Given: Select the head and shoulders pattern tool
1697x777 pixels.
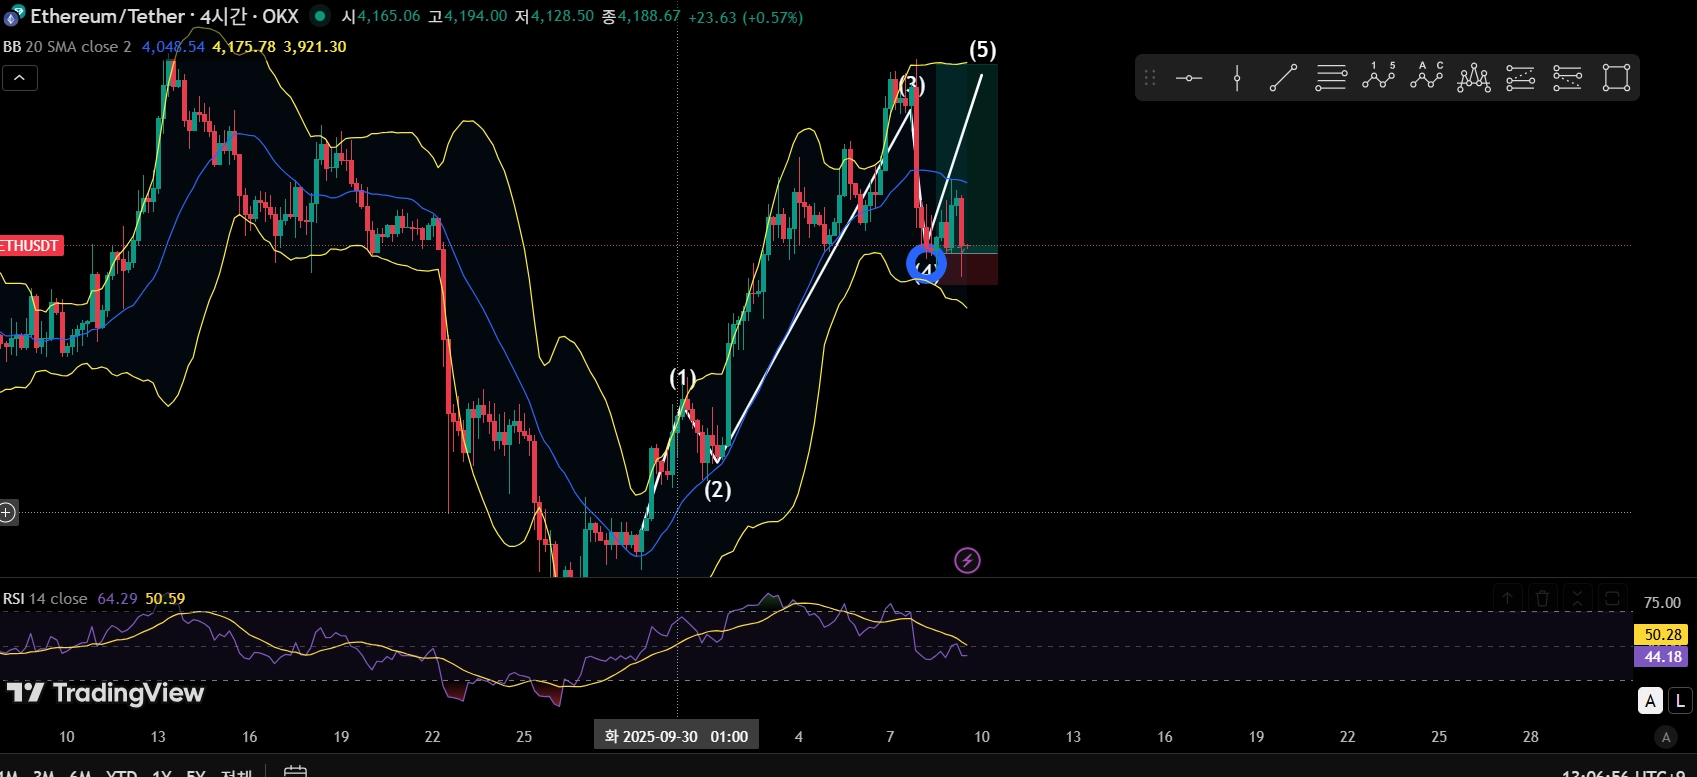Looking at the screenshot, I should pos(1473,78).
